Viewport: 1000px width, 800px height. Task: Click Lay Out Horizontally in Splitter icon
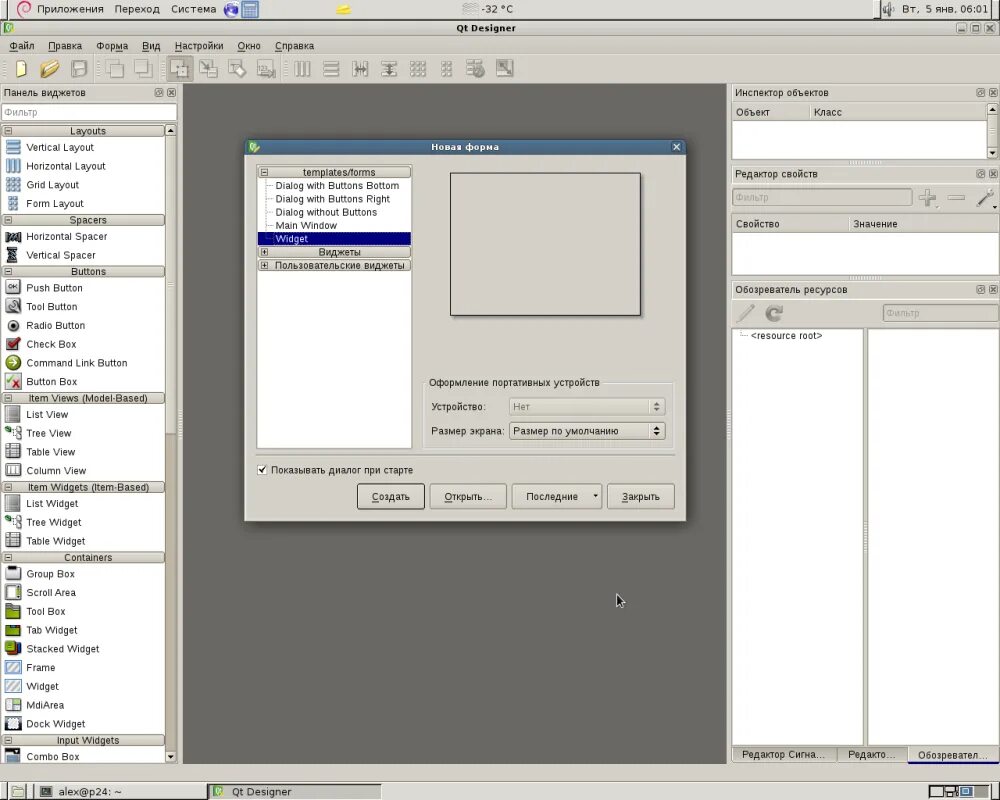[x=360, y=68]
